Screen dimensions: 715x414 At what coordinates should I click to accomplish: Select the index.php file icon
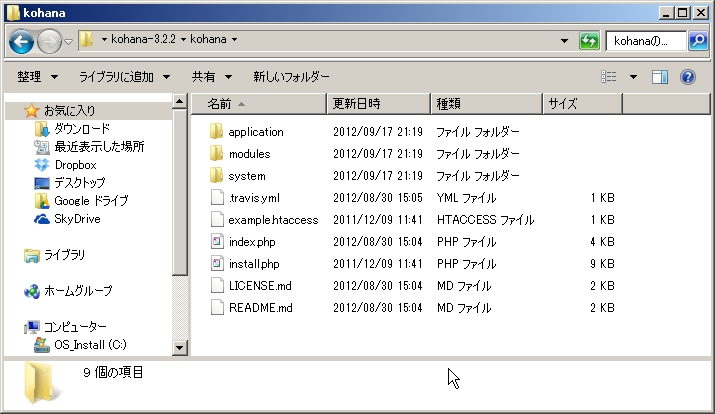click(218, 241)
